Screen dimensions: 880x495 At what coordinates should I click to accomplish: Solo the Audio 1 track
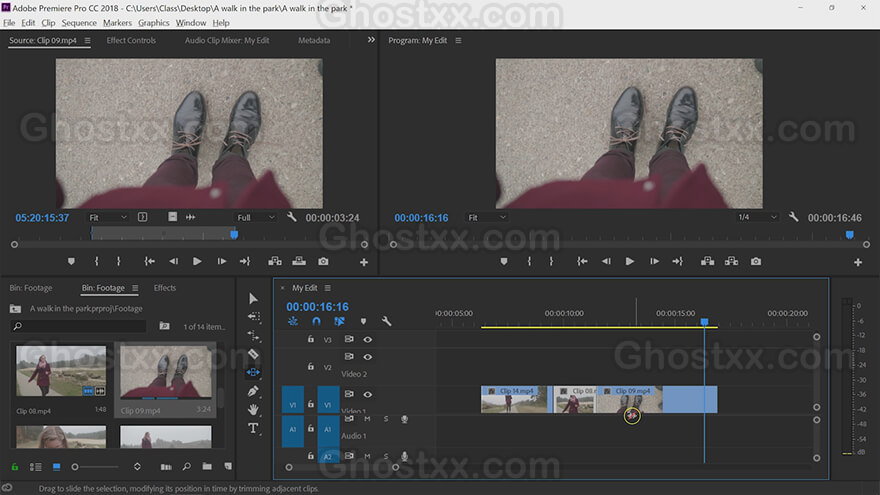pyautogui.click(x=386, y=419)
